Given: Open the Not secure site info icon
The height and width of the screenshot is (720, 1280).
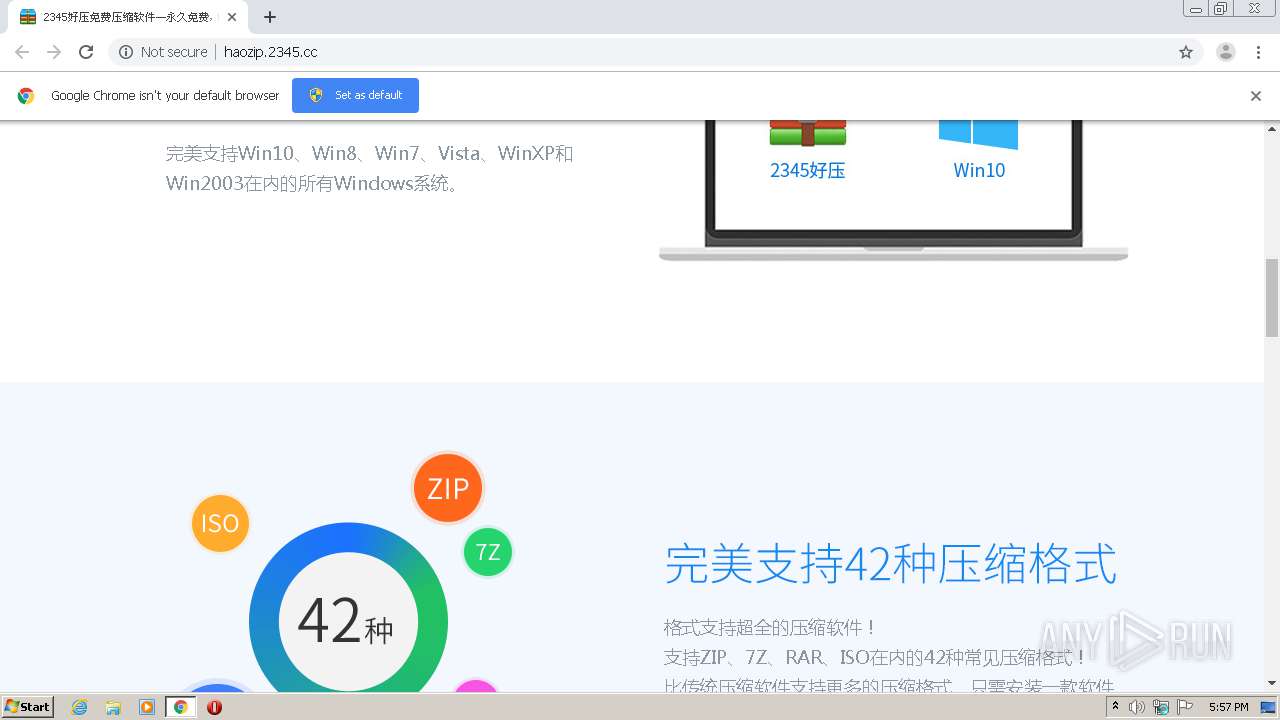Looking at the screenshot, I should tap(126, 52).
